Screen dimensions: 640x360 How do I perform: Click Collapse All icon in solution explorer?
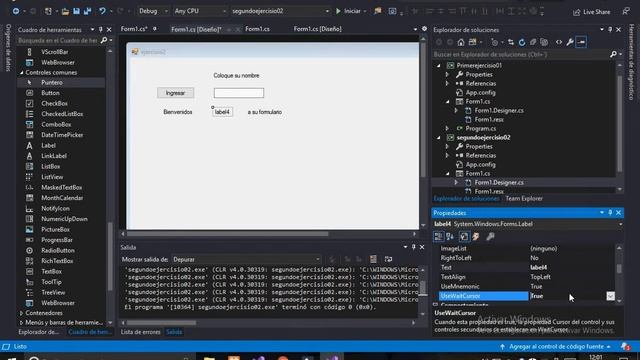[x=533, y=42]
